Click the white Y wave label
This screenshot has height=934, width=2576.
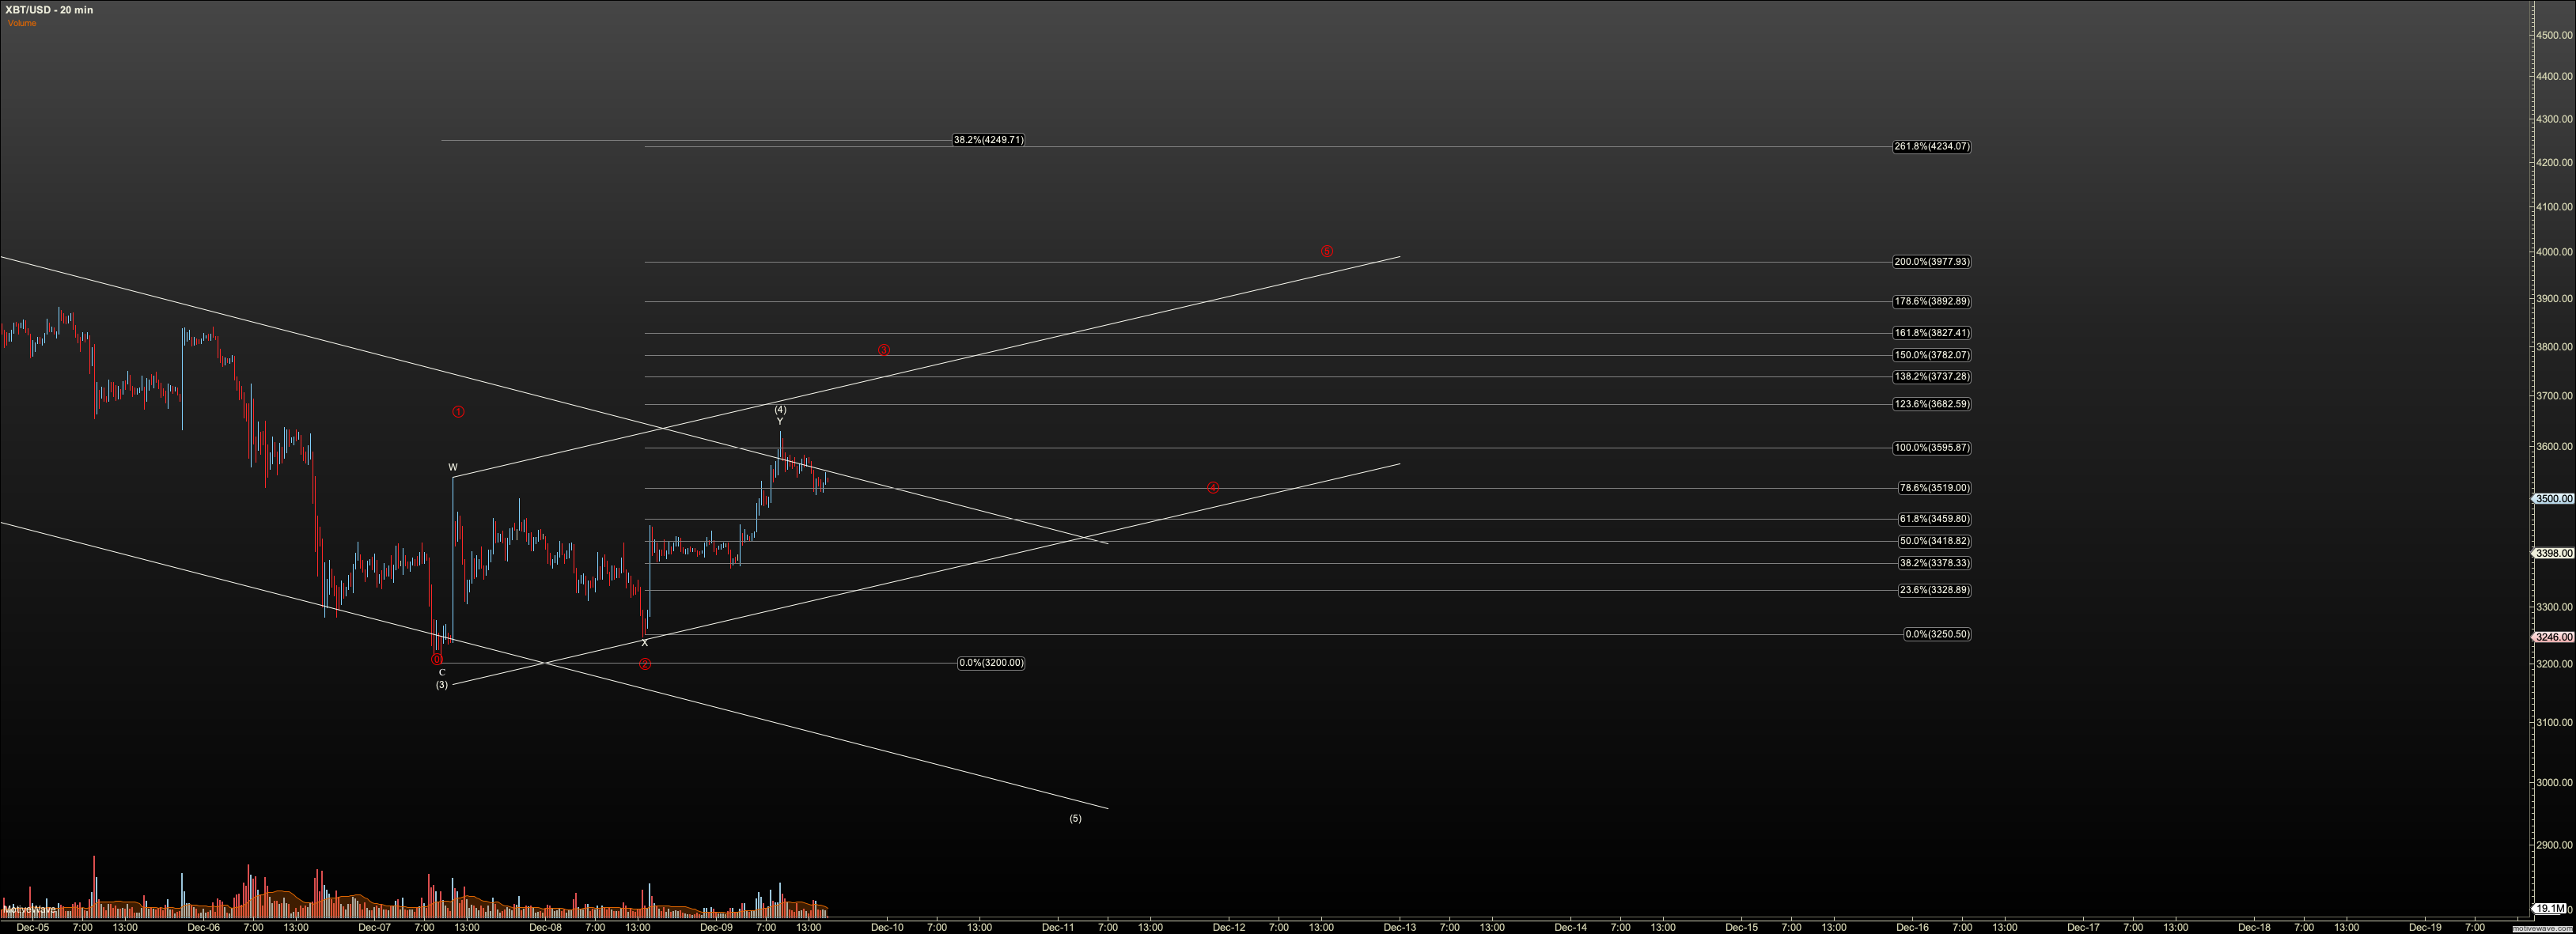pos(780,421)
